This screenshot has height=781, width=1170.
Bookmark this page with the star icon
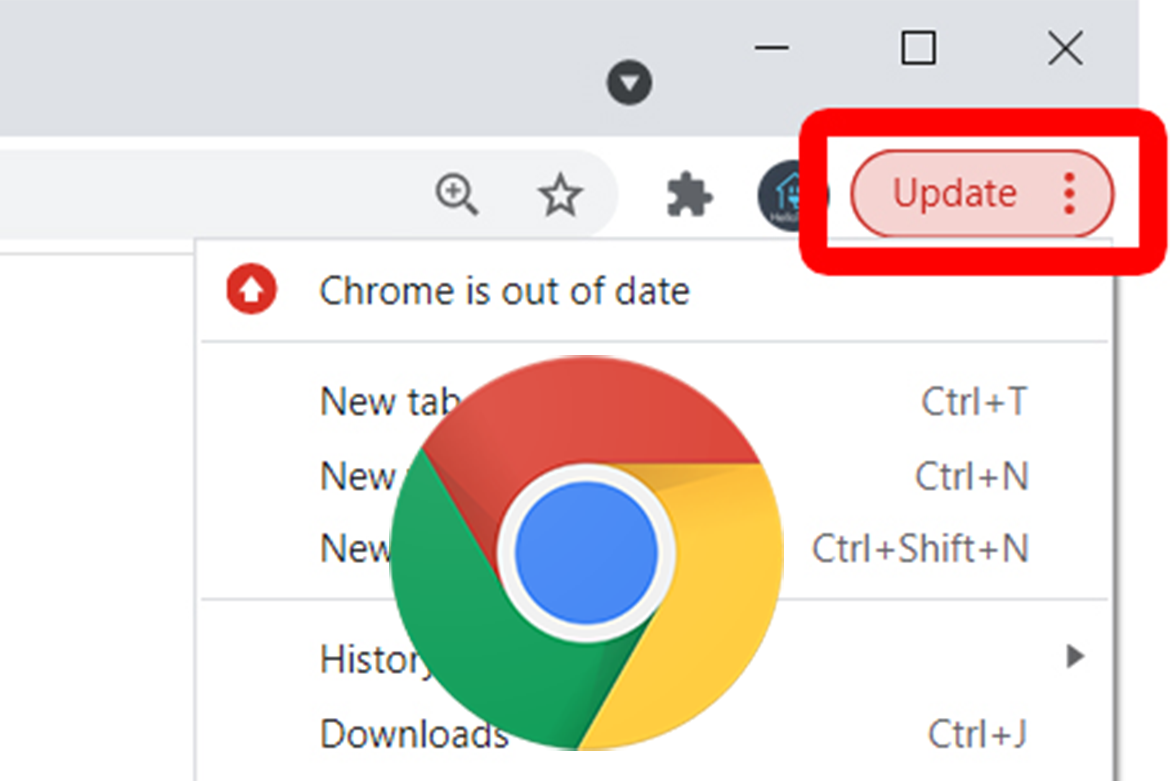click(560, 194)
